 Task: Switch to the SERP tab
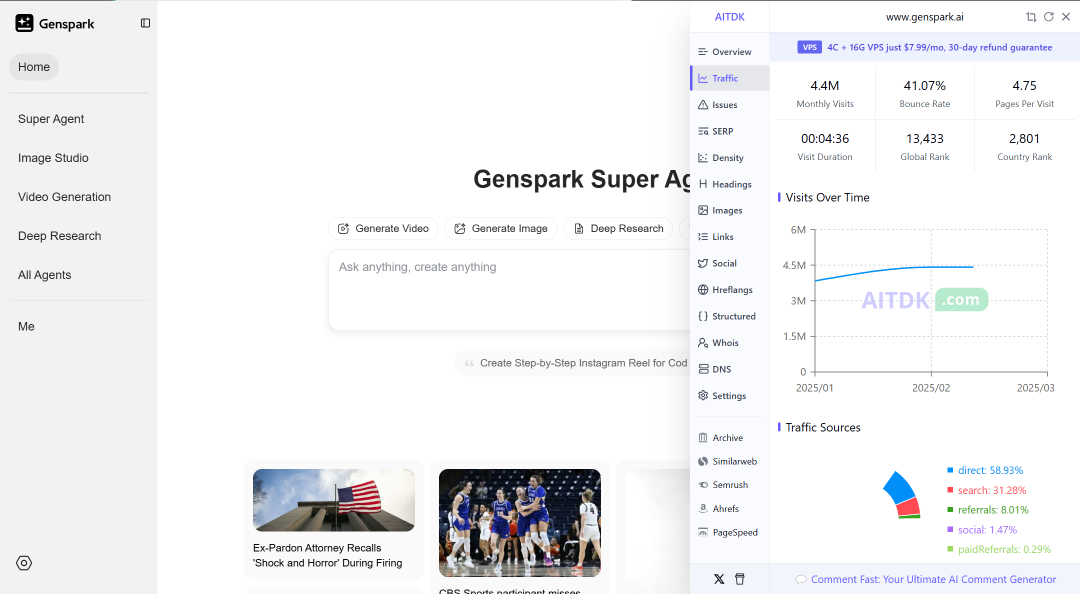tap(729, 131)
